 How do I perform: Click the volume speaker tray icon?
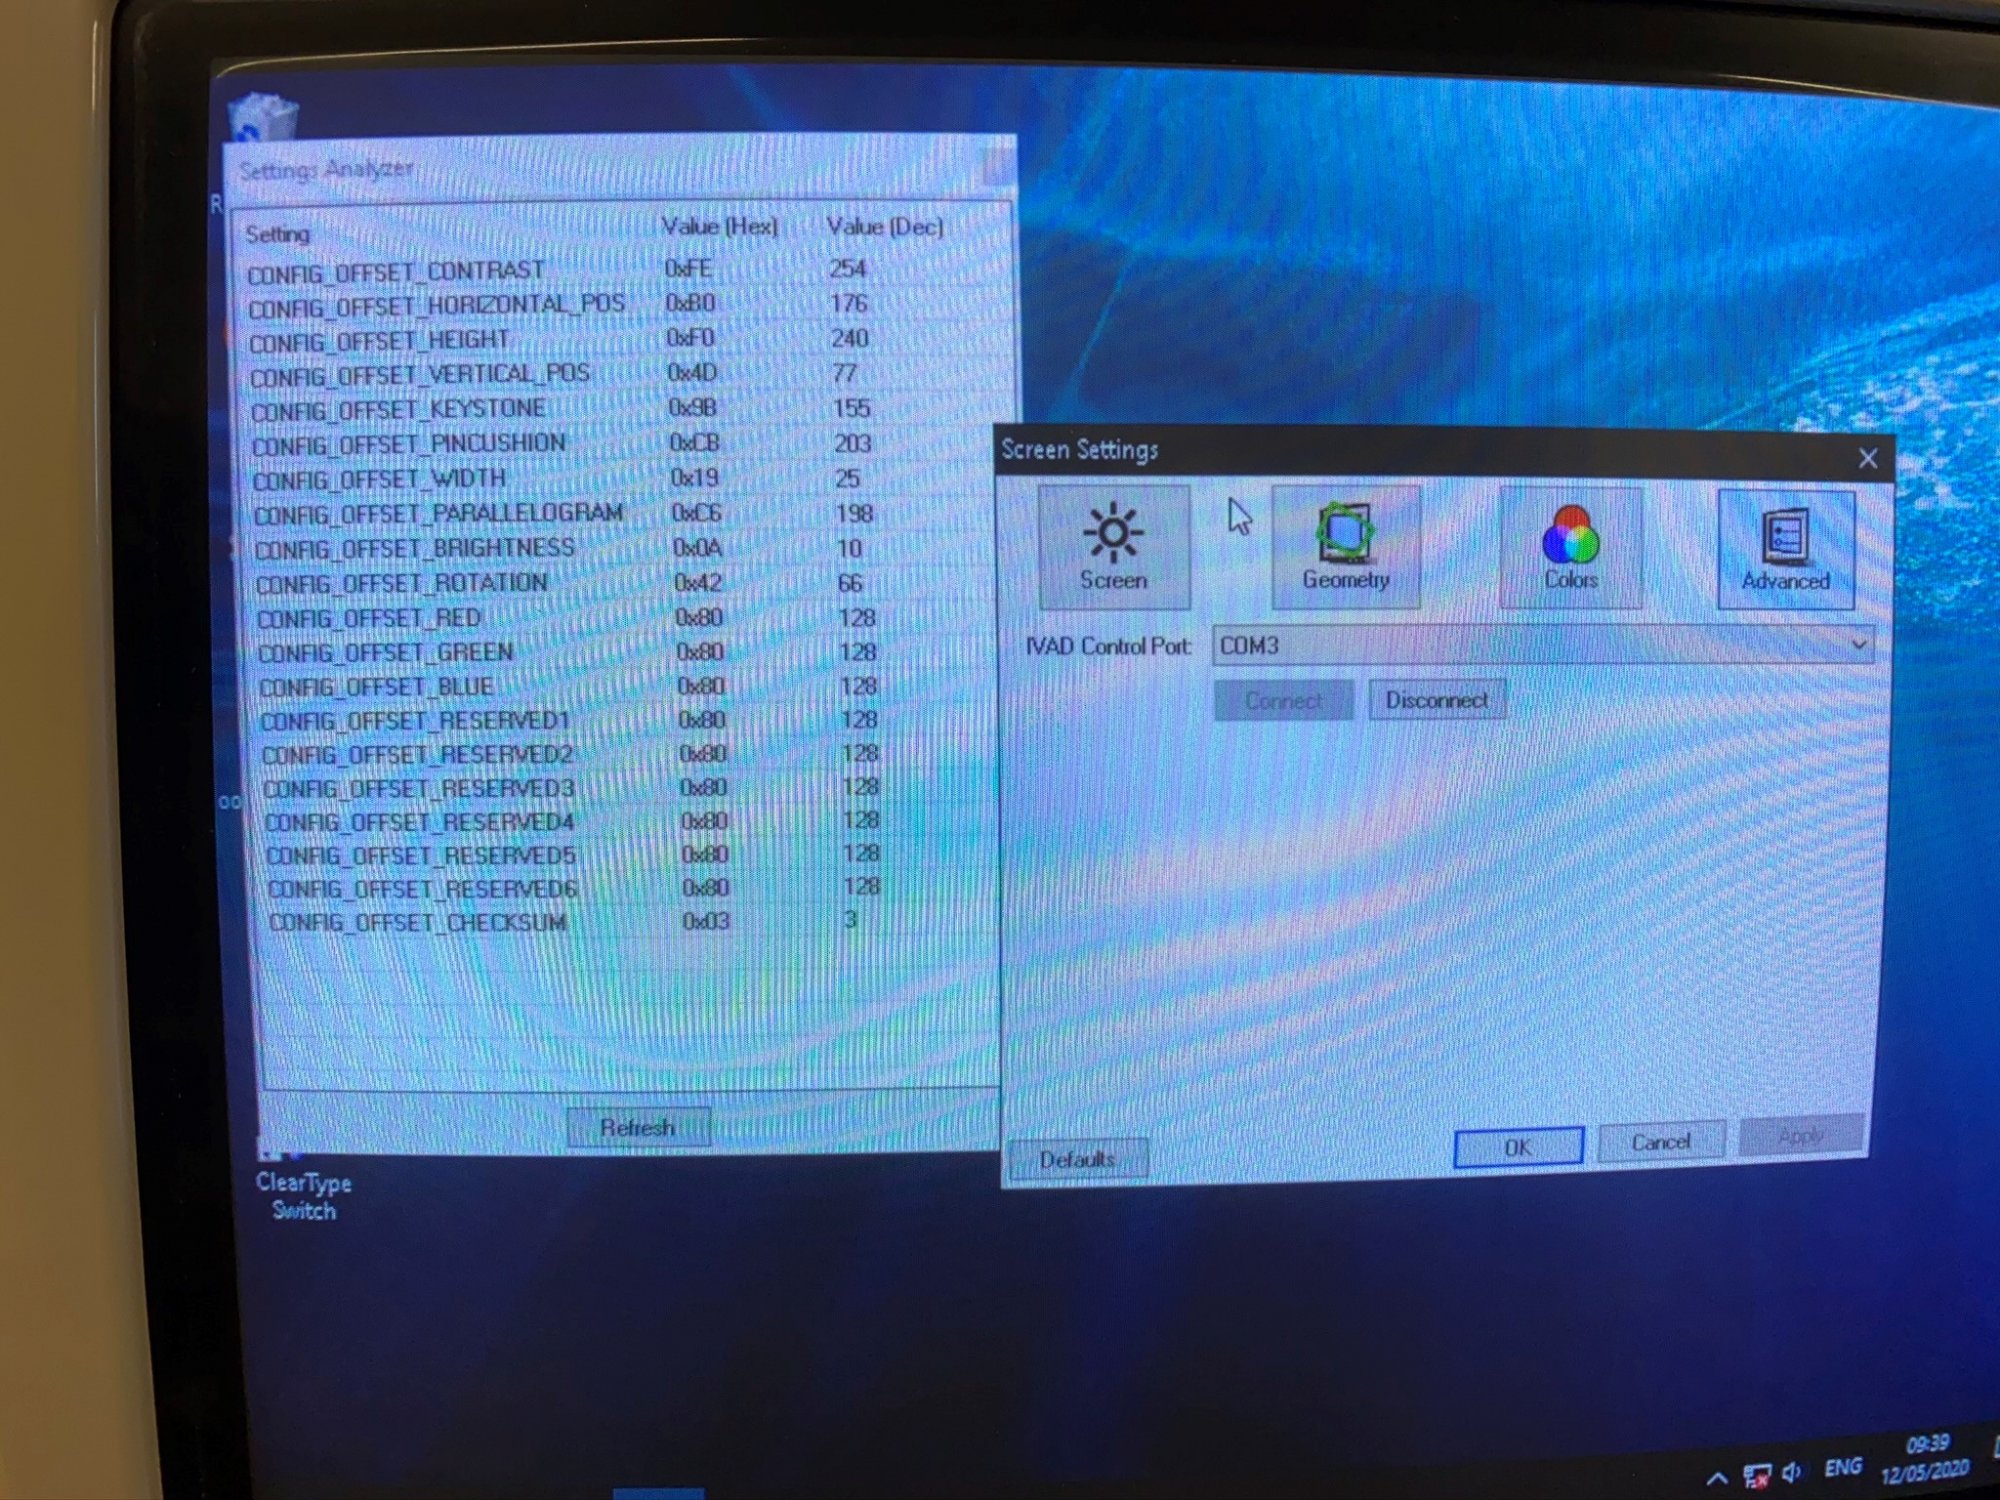click(1792, 1472)
